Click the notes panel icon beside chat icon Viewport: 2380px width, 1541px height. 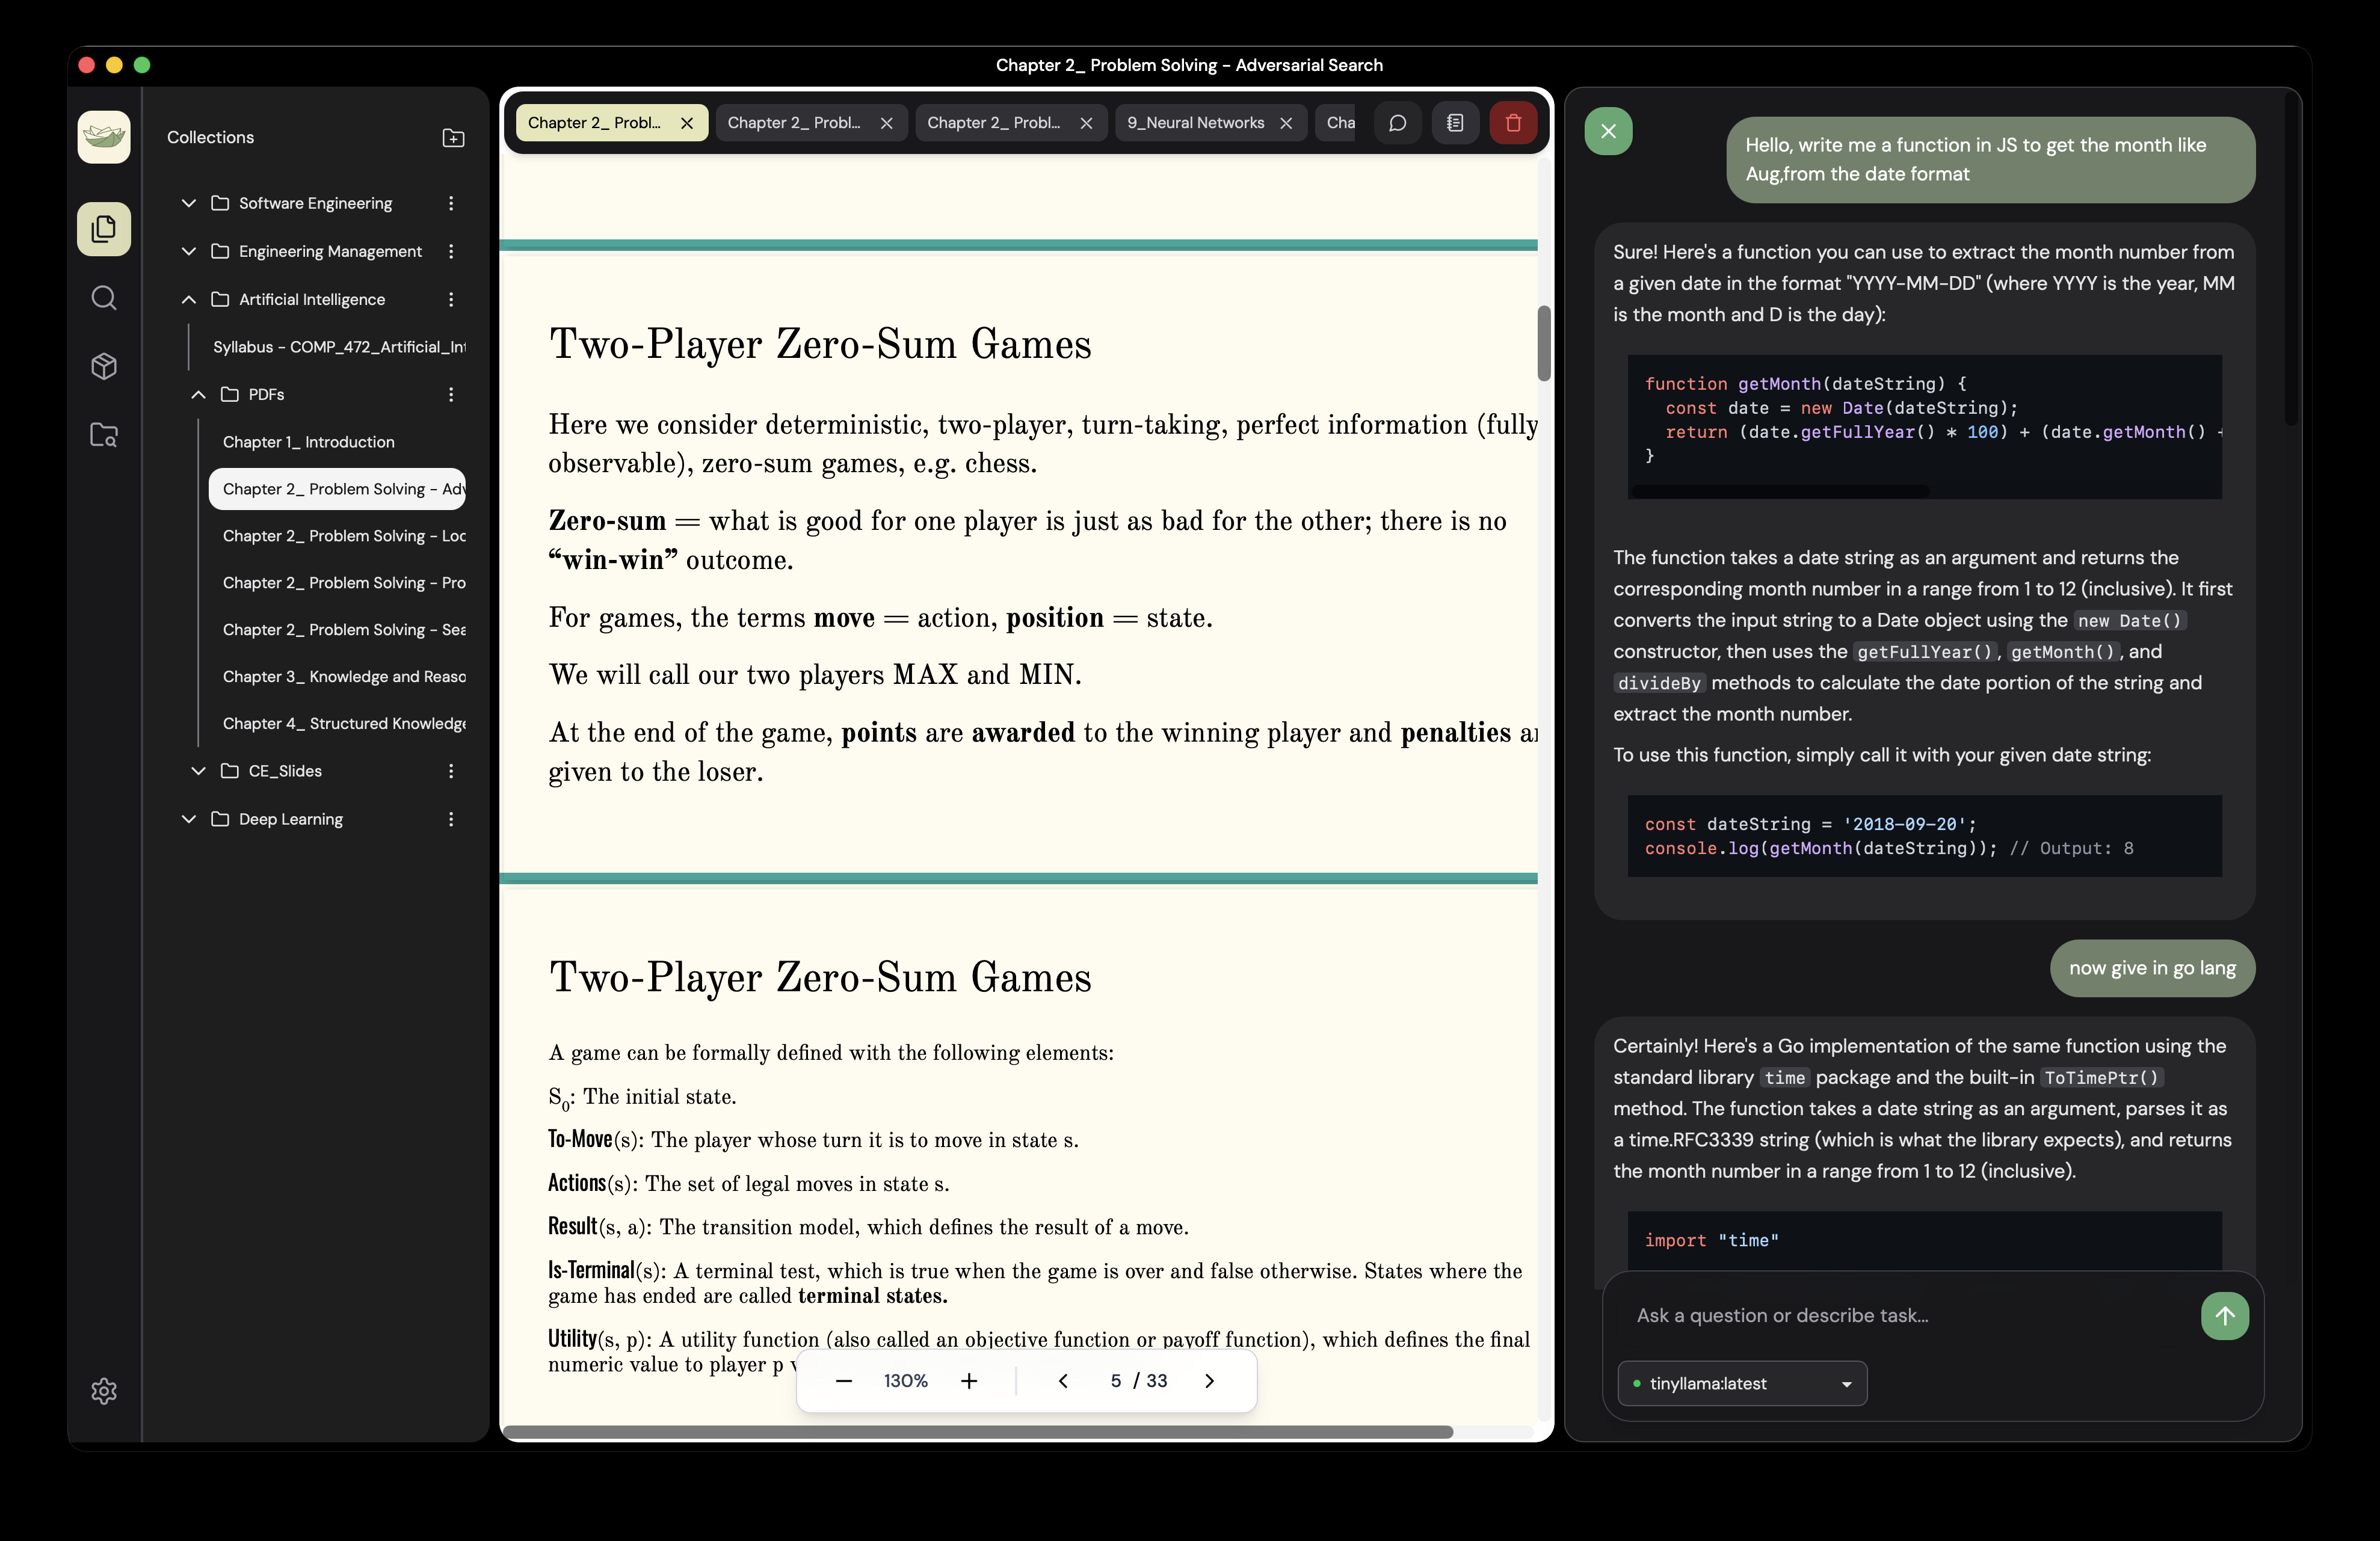[1455, 123]
